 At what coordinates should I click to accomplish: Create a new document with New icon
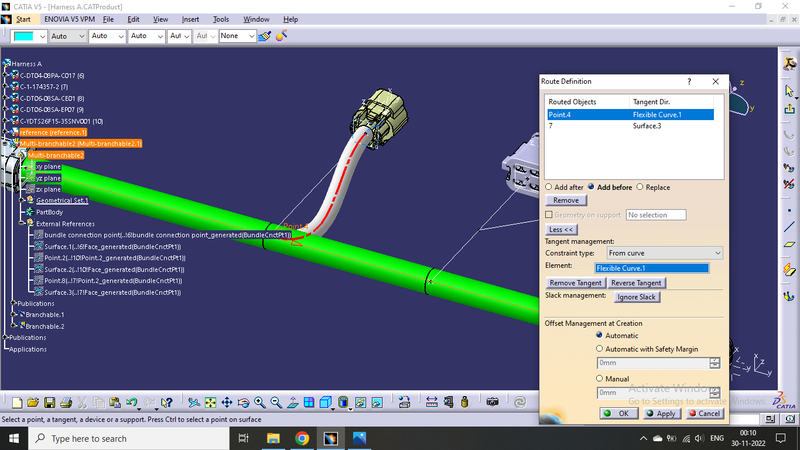(x=17, y=403)
